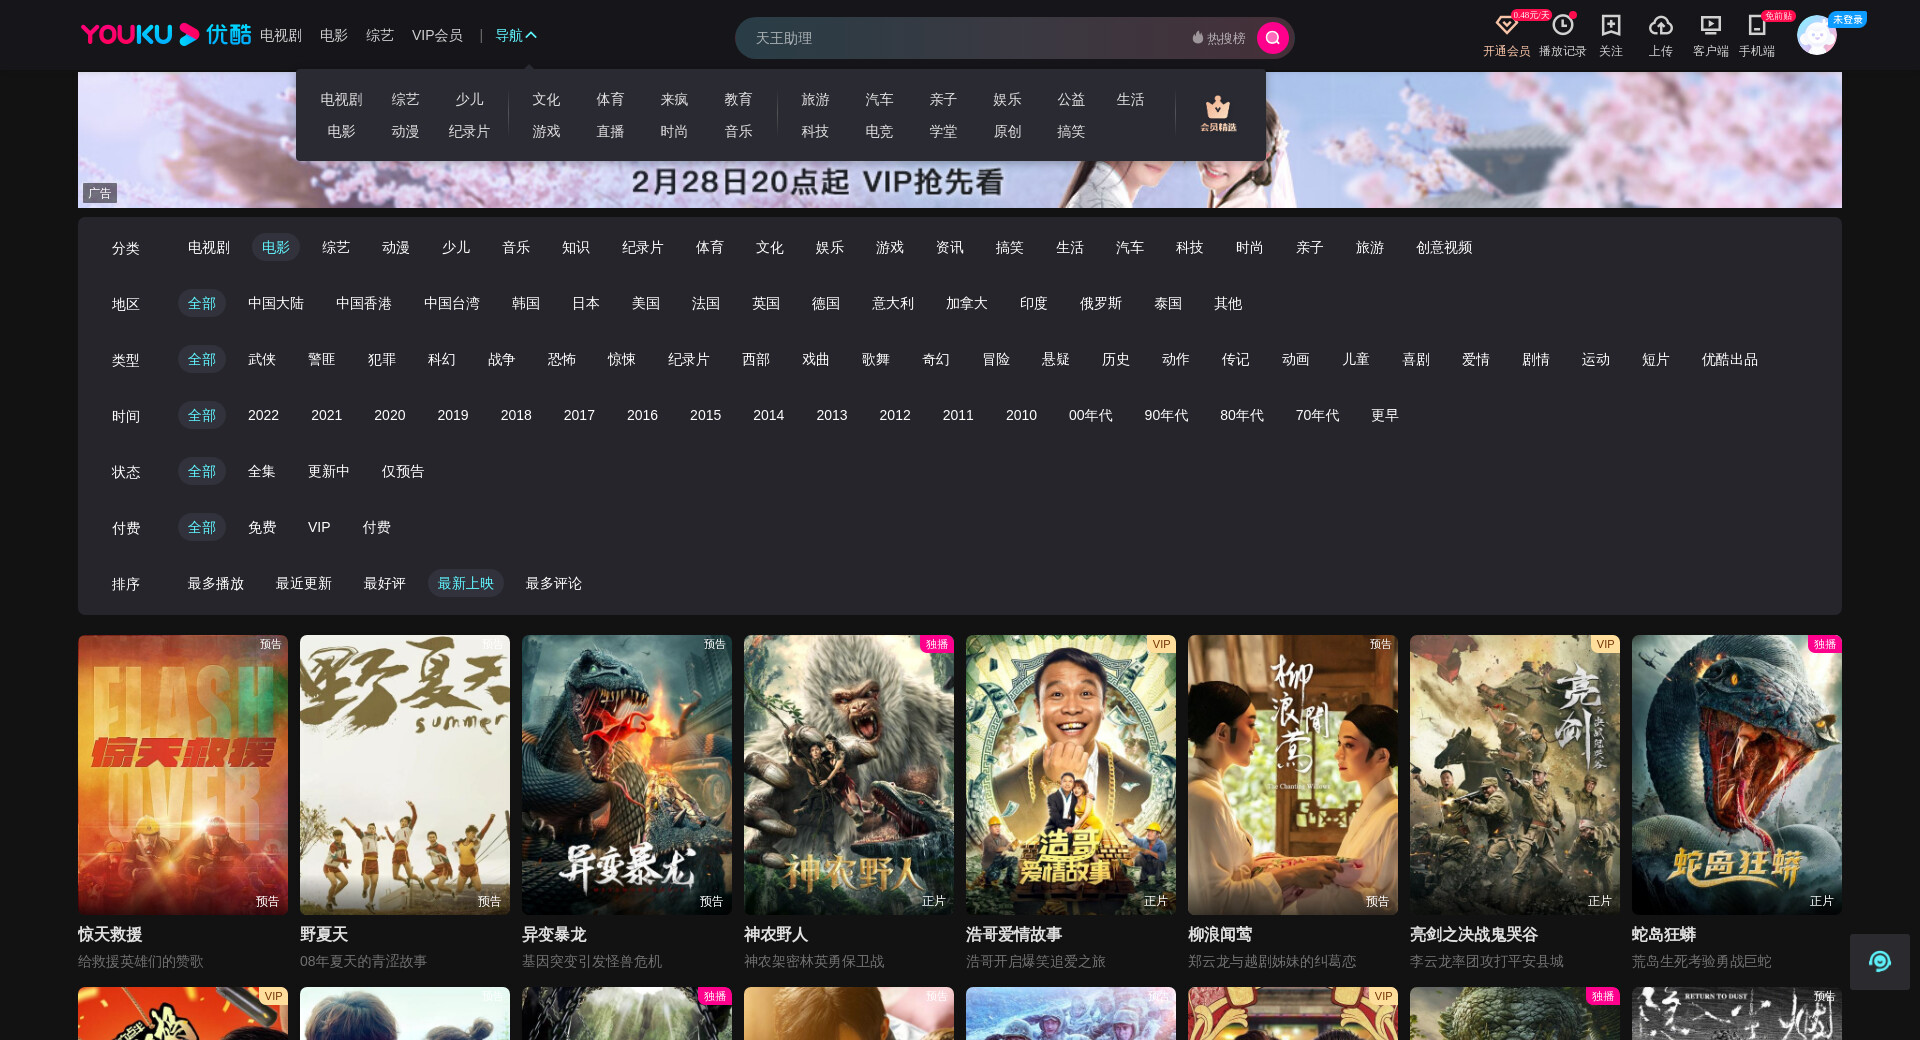Select the 中国大陆 region filter
The image size is (1920, 1040).
point(275,303)
